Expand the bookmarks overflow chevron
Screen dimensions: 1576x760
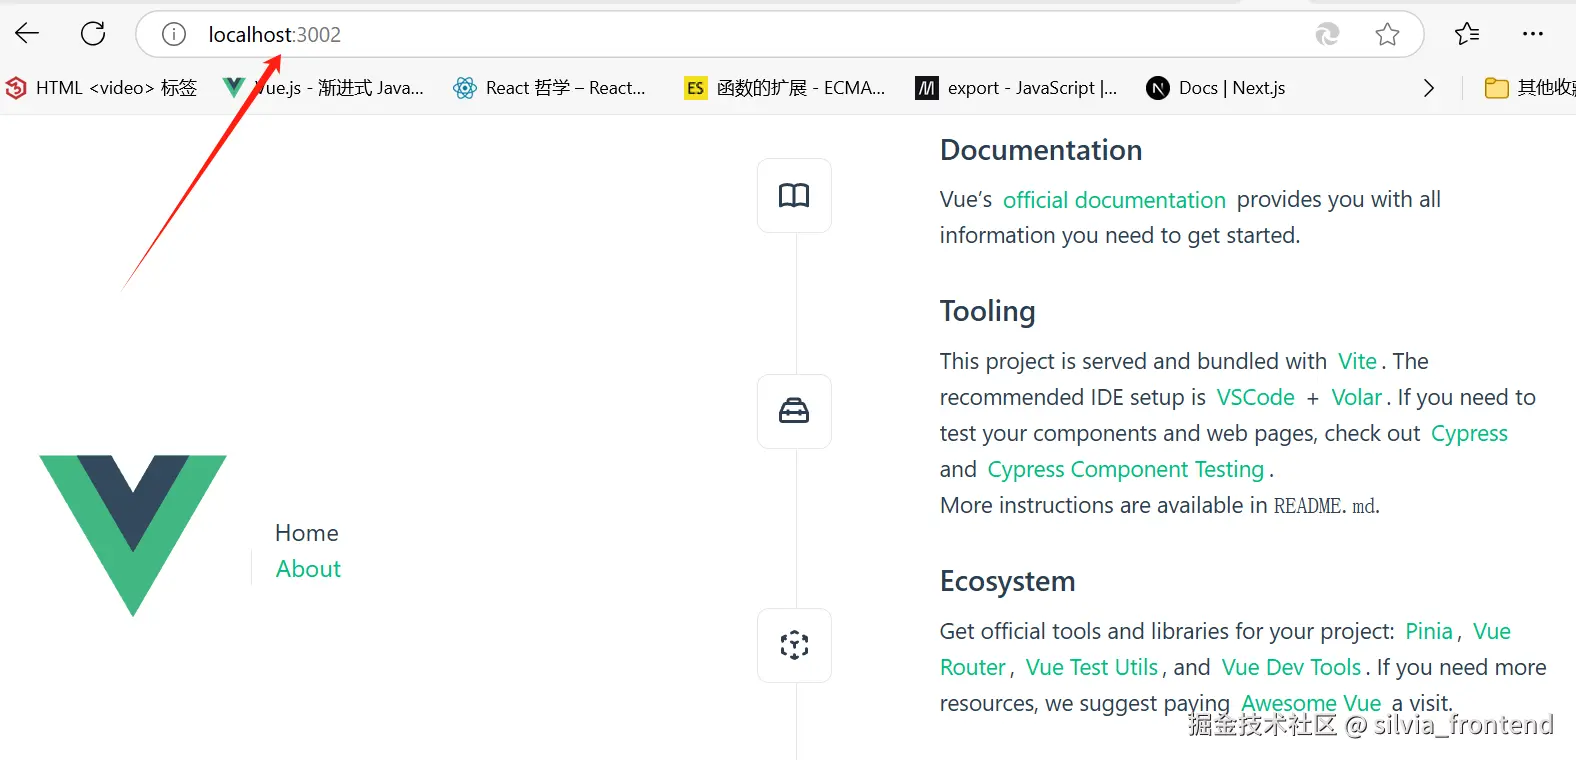pos(1428,88)
